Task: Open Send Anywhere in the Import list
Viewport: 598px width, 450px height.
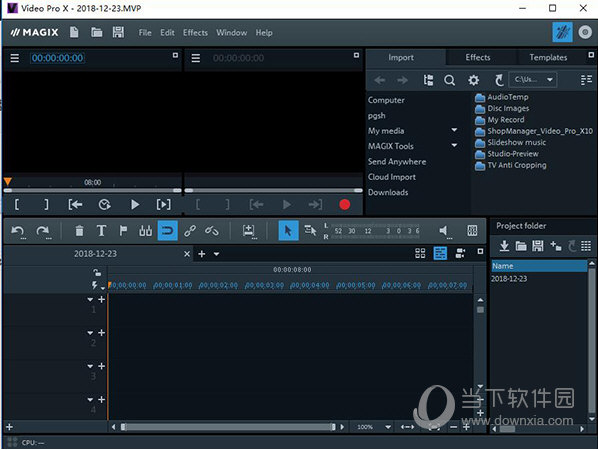Action: (397, 161)
